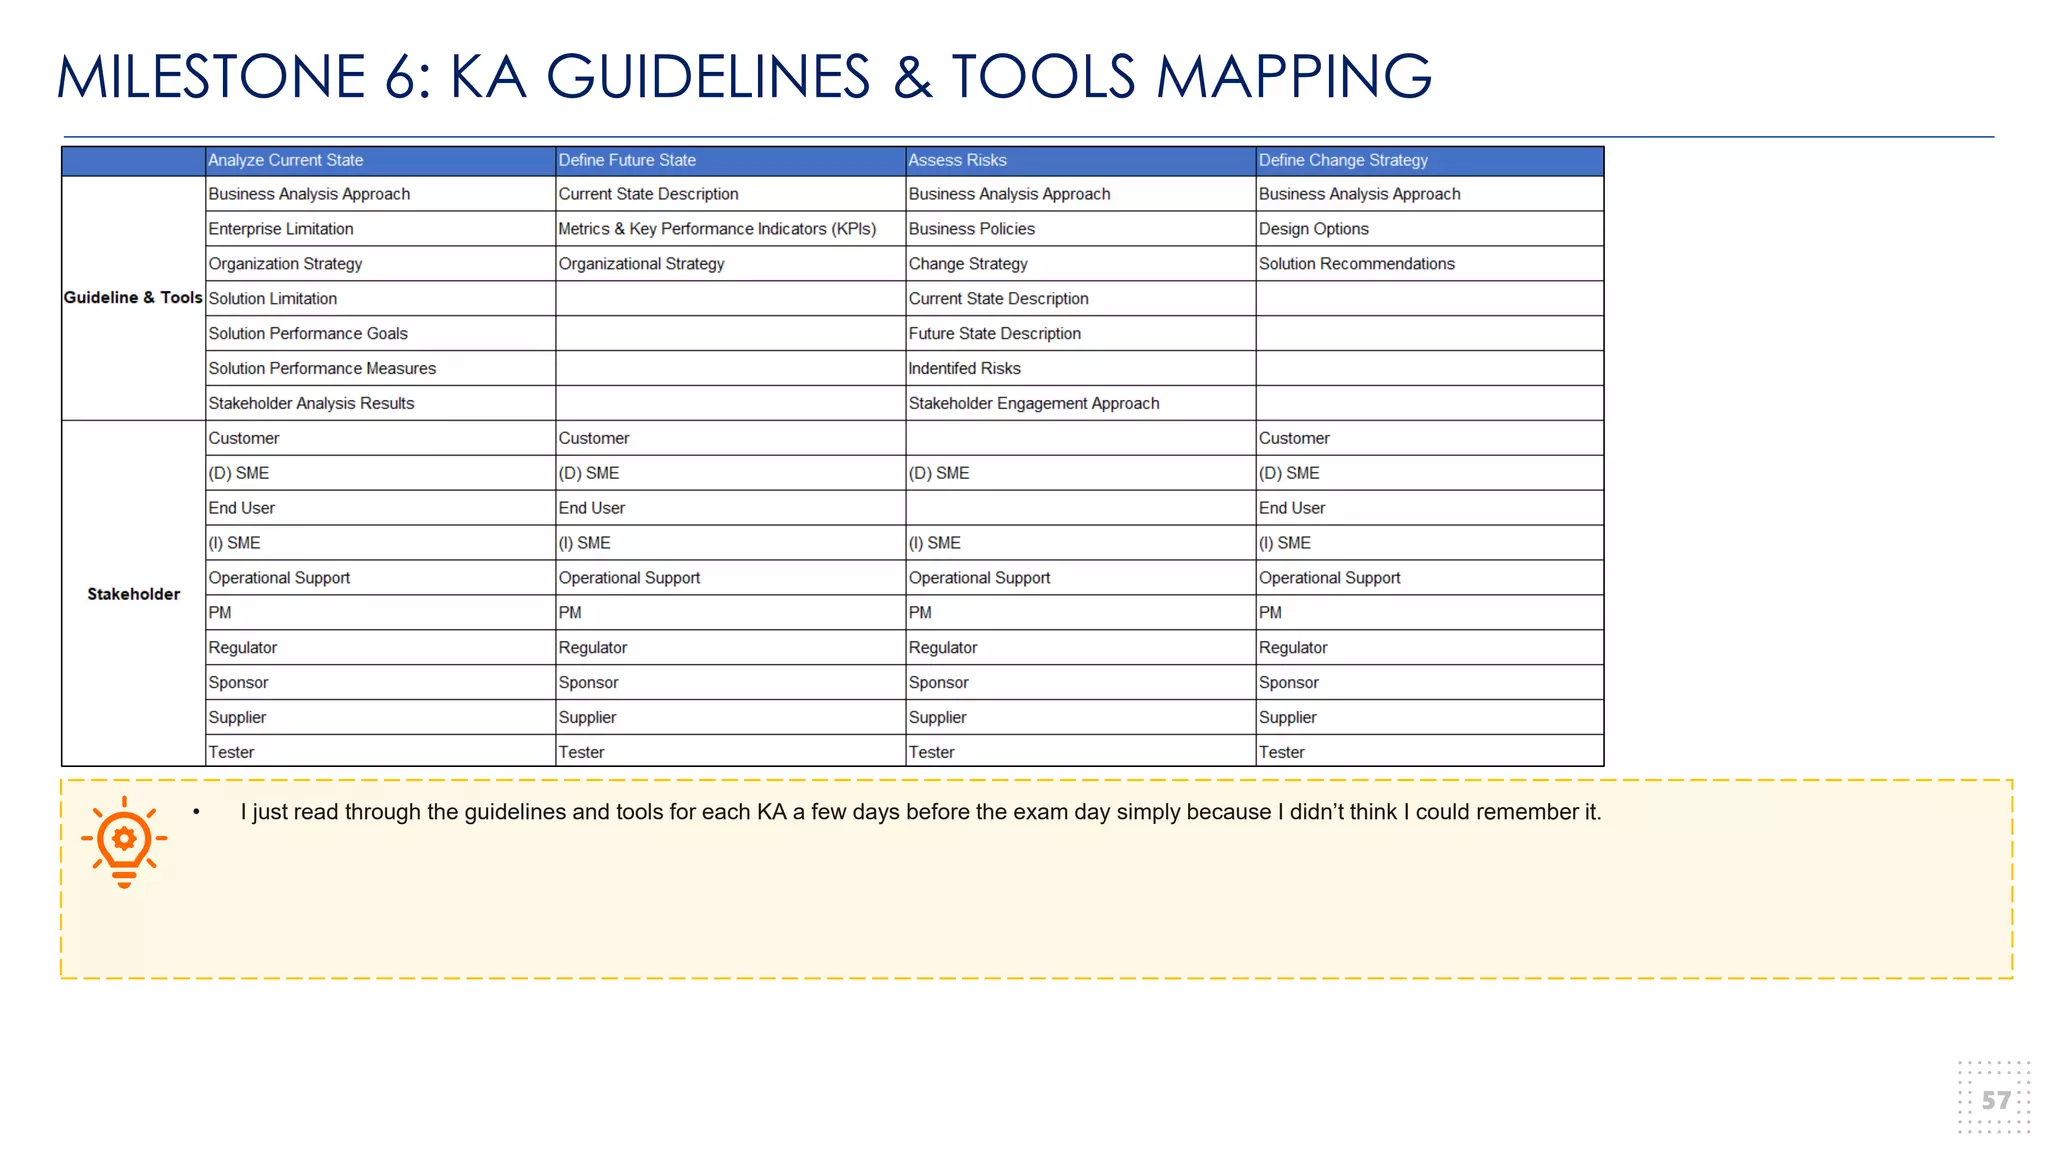Click the slide title 'Milestone 6: KA Guidelines & Tools Mapping'
This screenshot has height=1152, width=2048.
pos(744,77)
